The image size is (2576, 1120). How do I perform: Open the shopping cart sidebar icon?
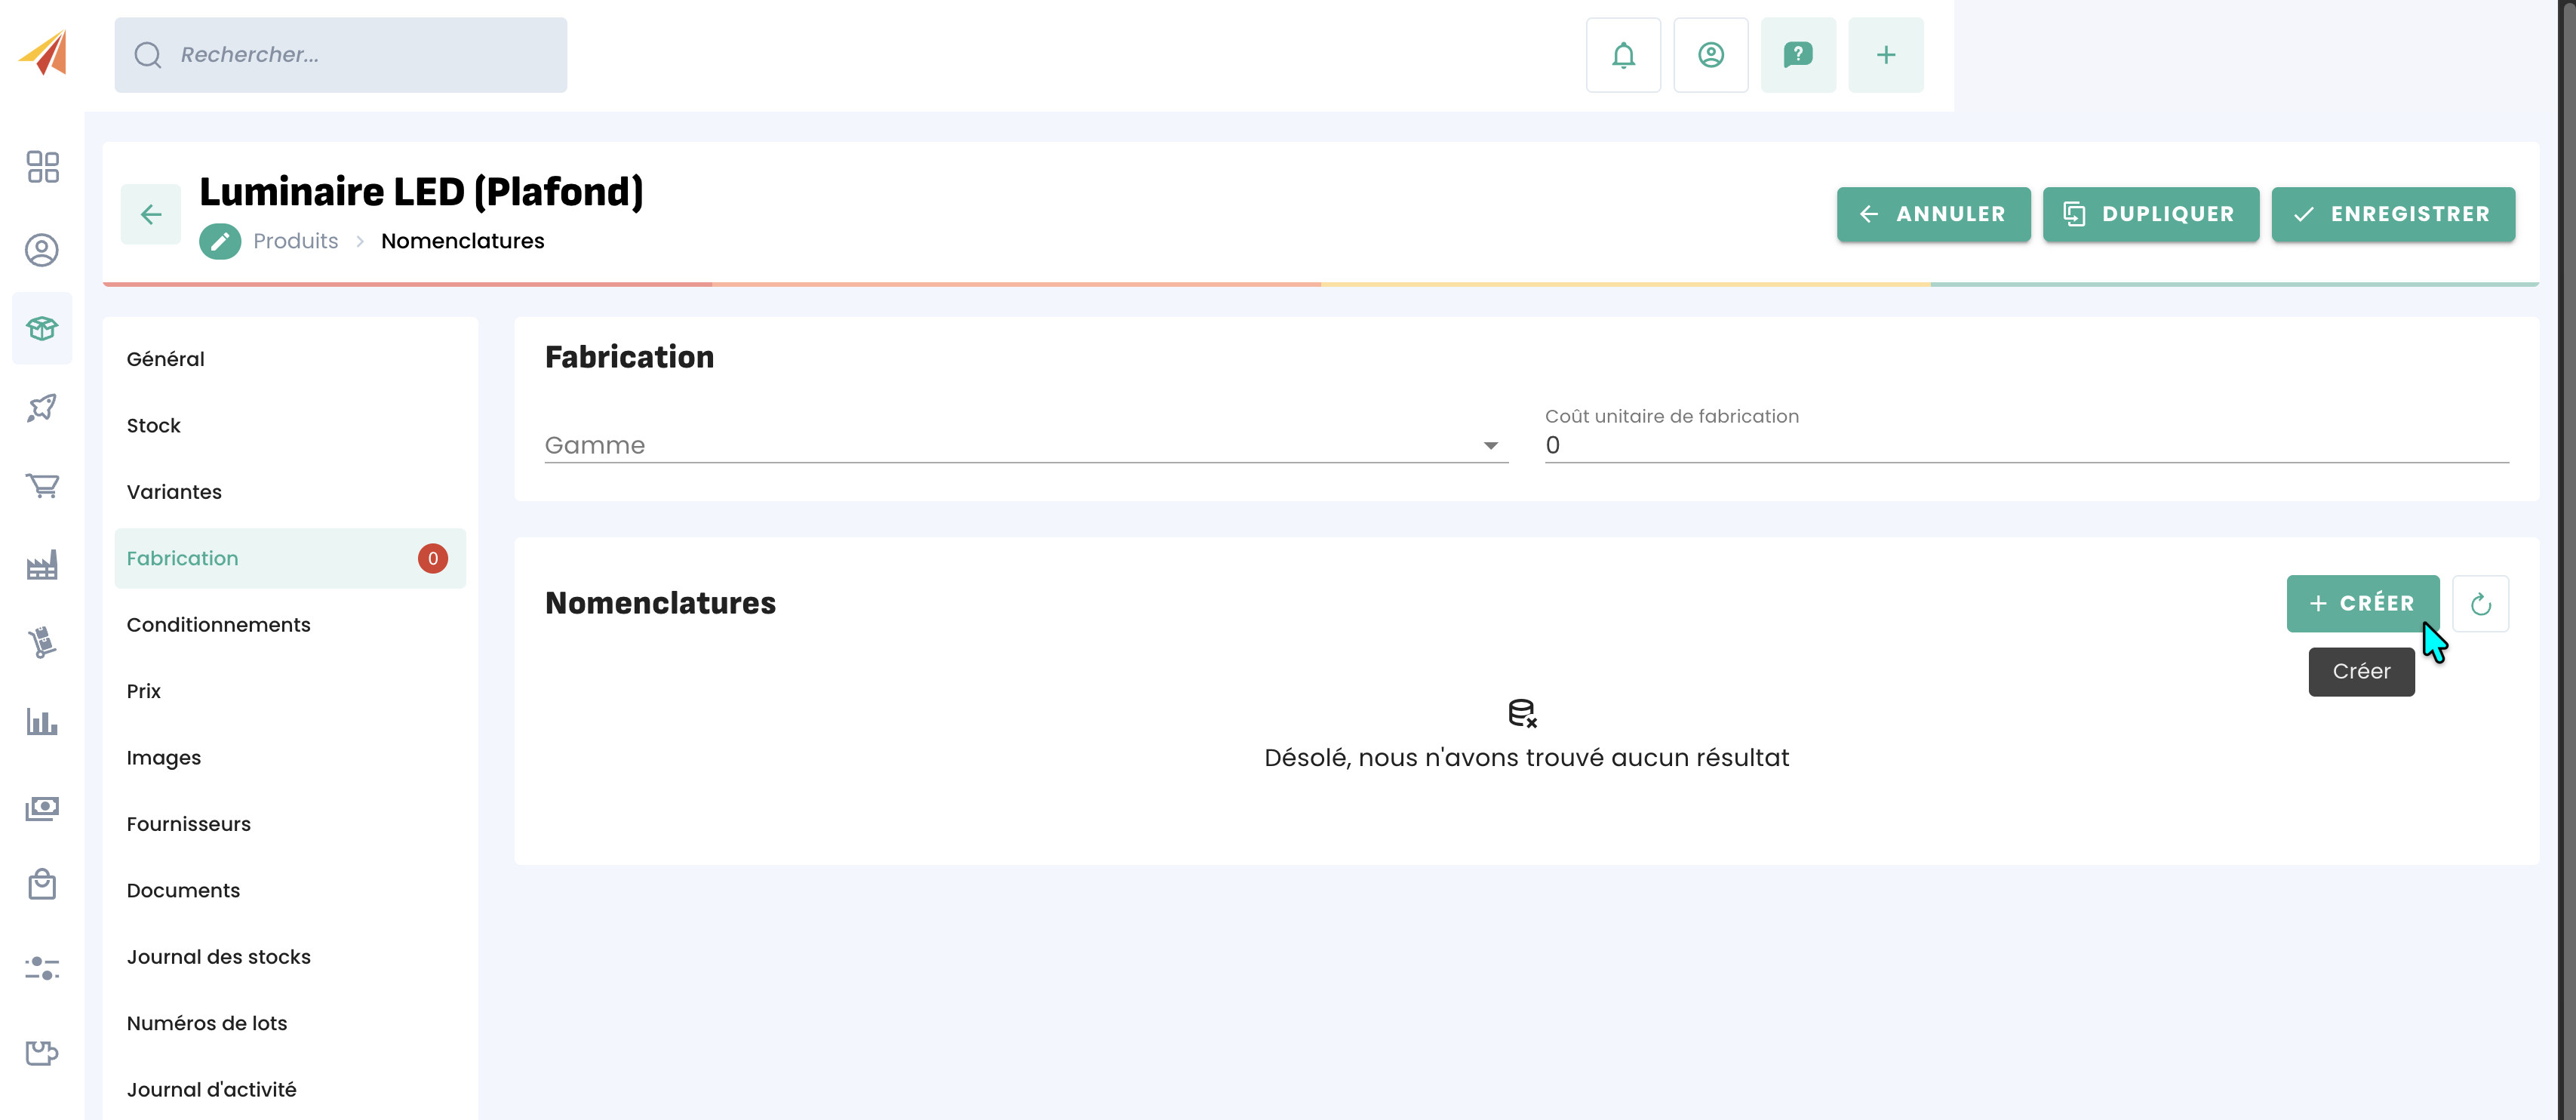click(x=42, y=486)
